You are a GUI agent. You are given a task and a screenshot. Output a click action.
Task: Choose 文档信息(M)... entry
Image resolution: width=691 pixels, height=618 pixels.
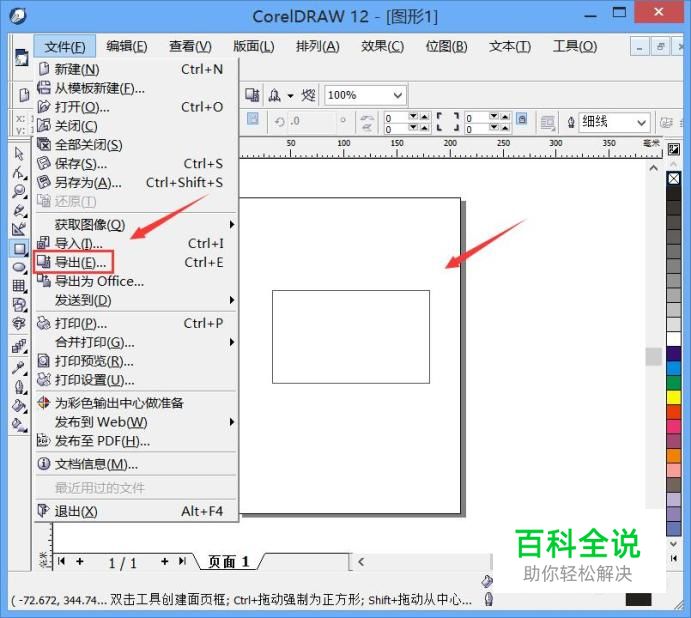[136, 464]
